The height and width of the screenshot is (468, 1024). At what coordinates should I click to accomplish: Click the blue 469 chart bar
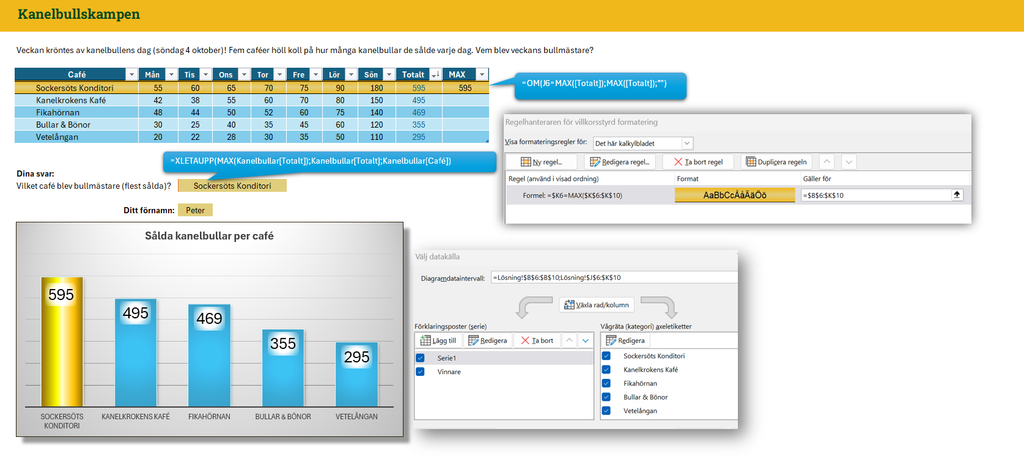210,356
